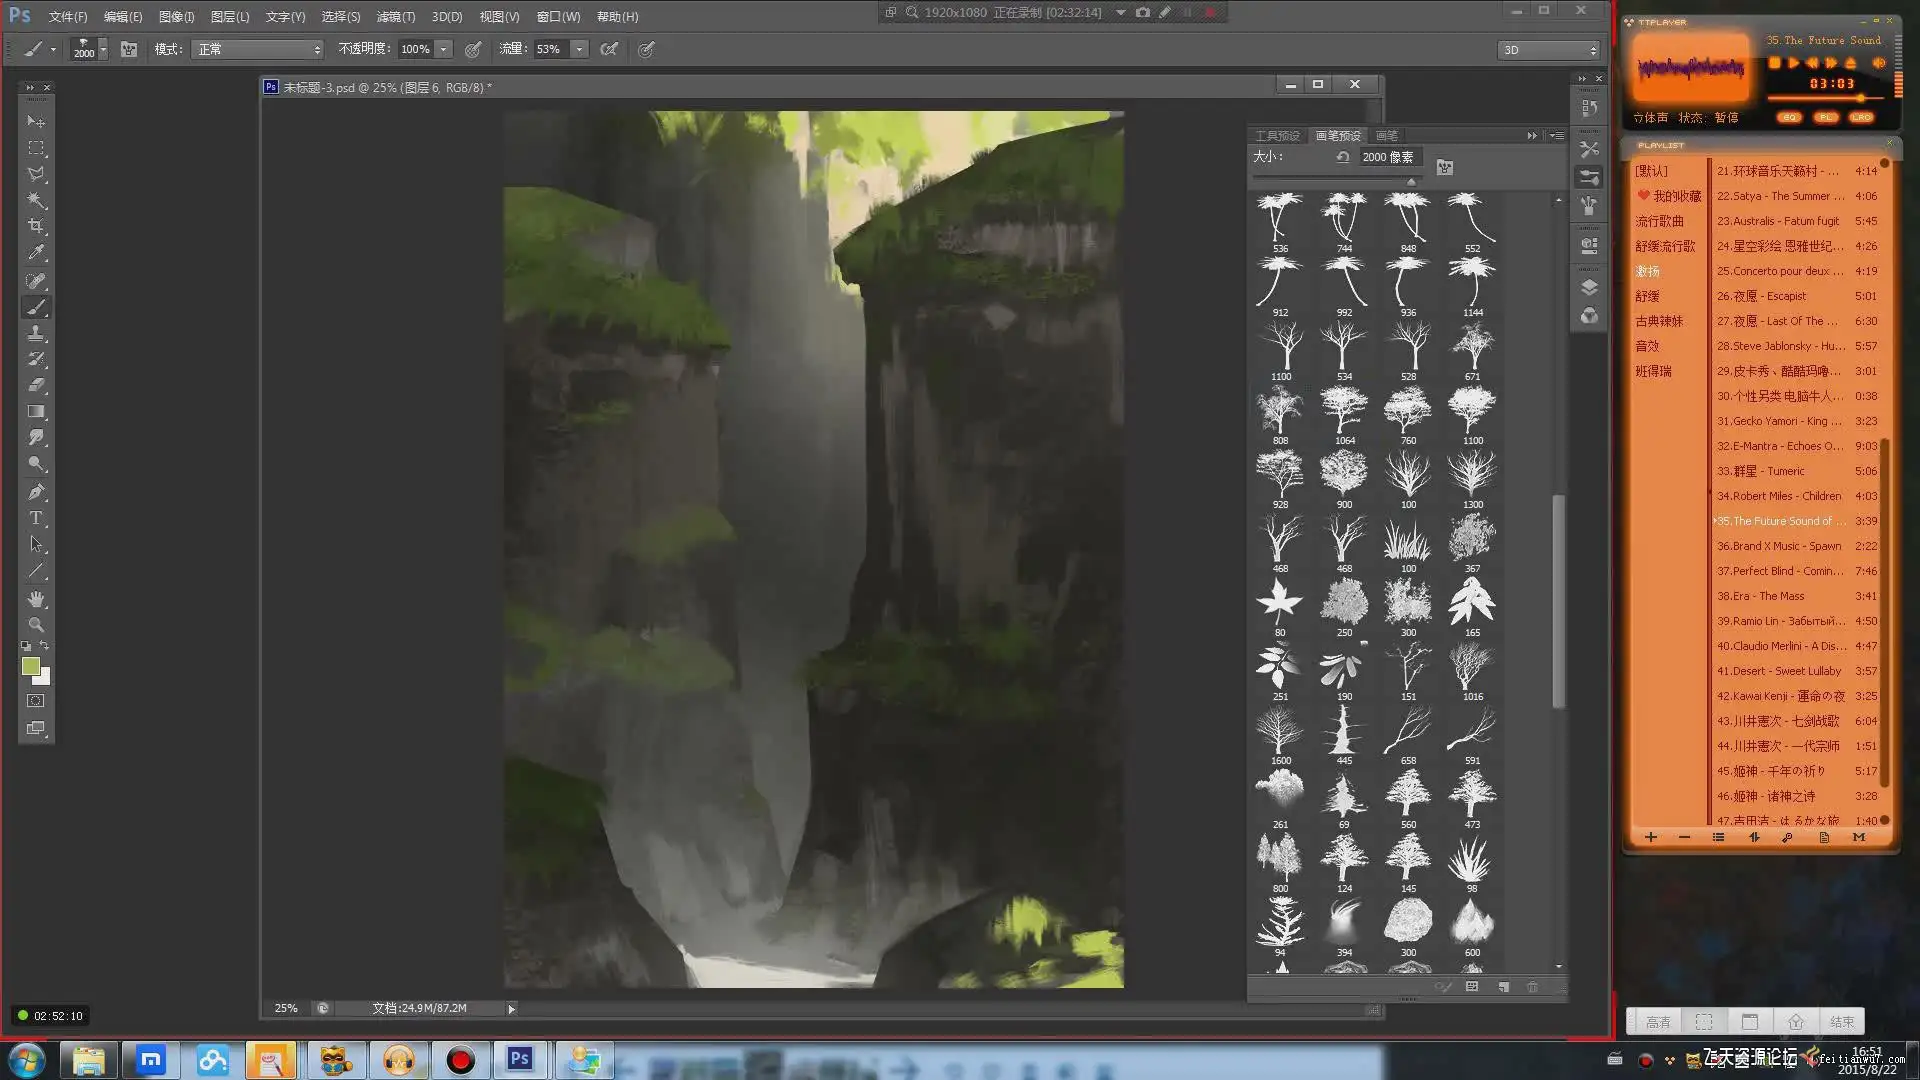This screenshot has height=1080, width=1920.
Task: Open the 滤镜(T) menu
Action: click(x=395, y=17)
